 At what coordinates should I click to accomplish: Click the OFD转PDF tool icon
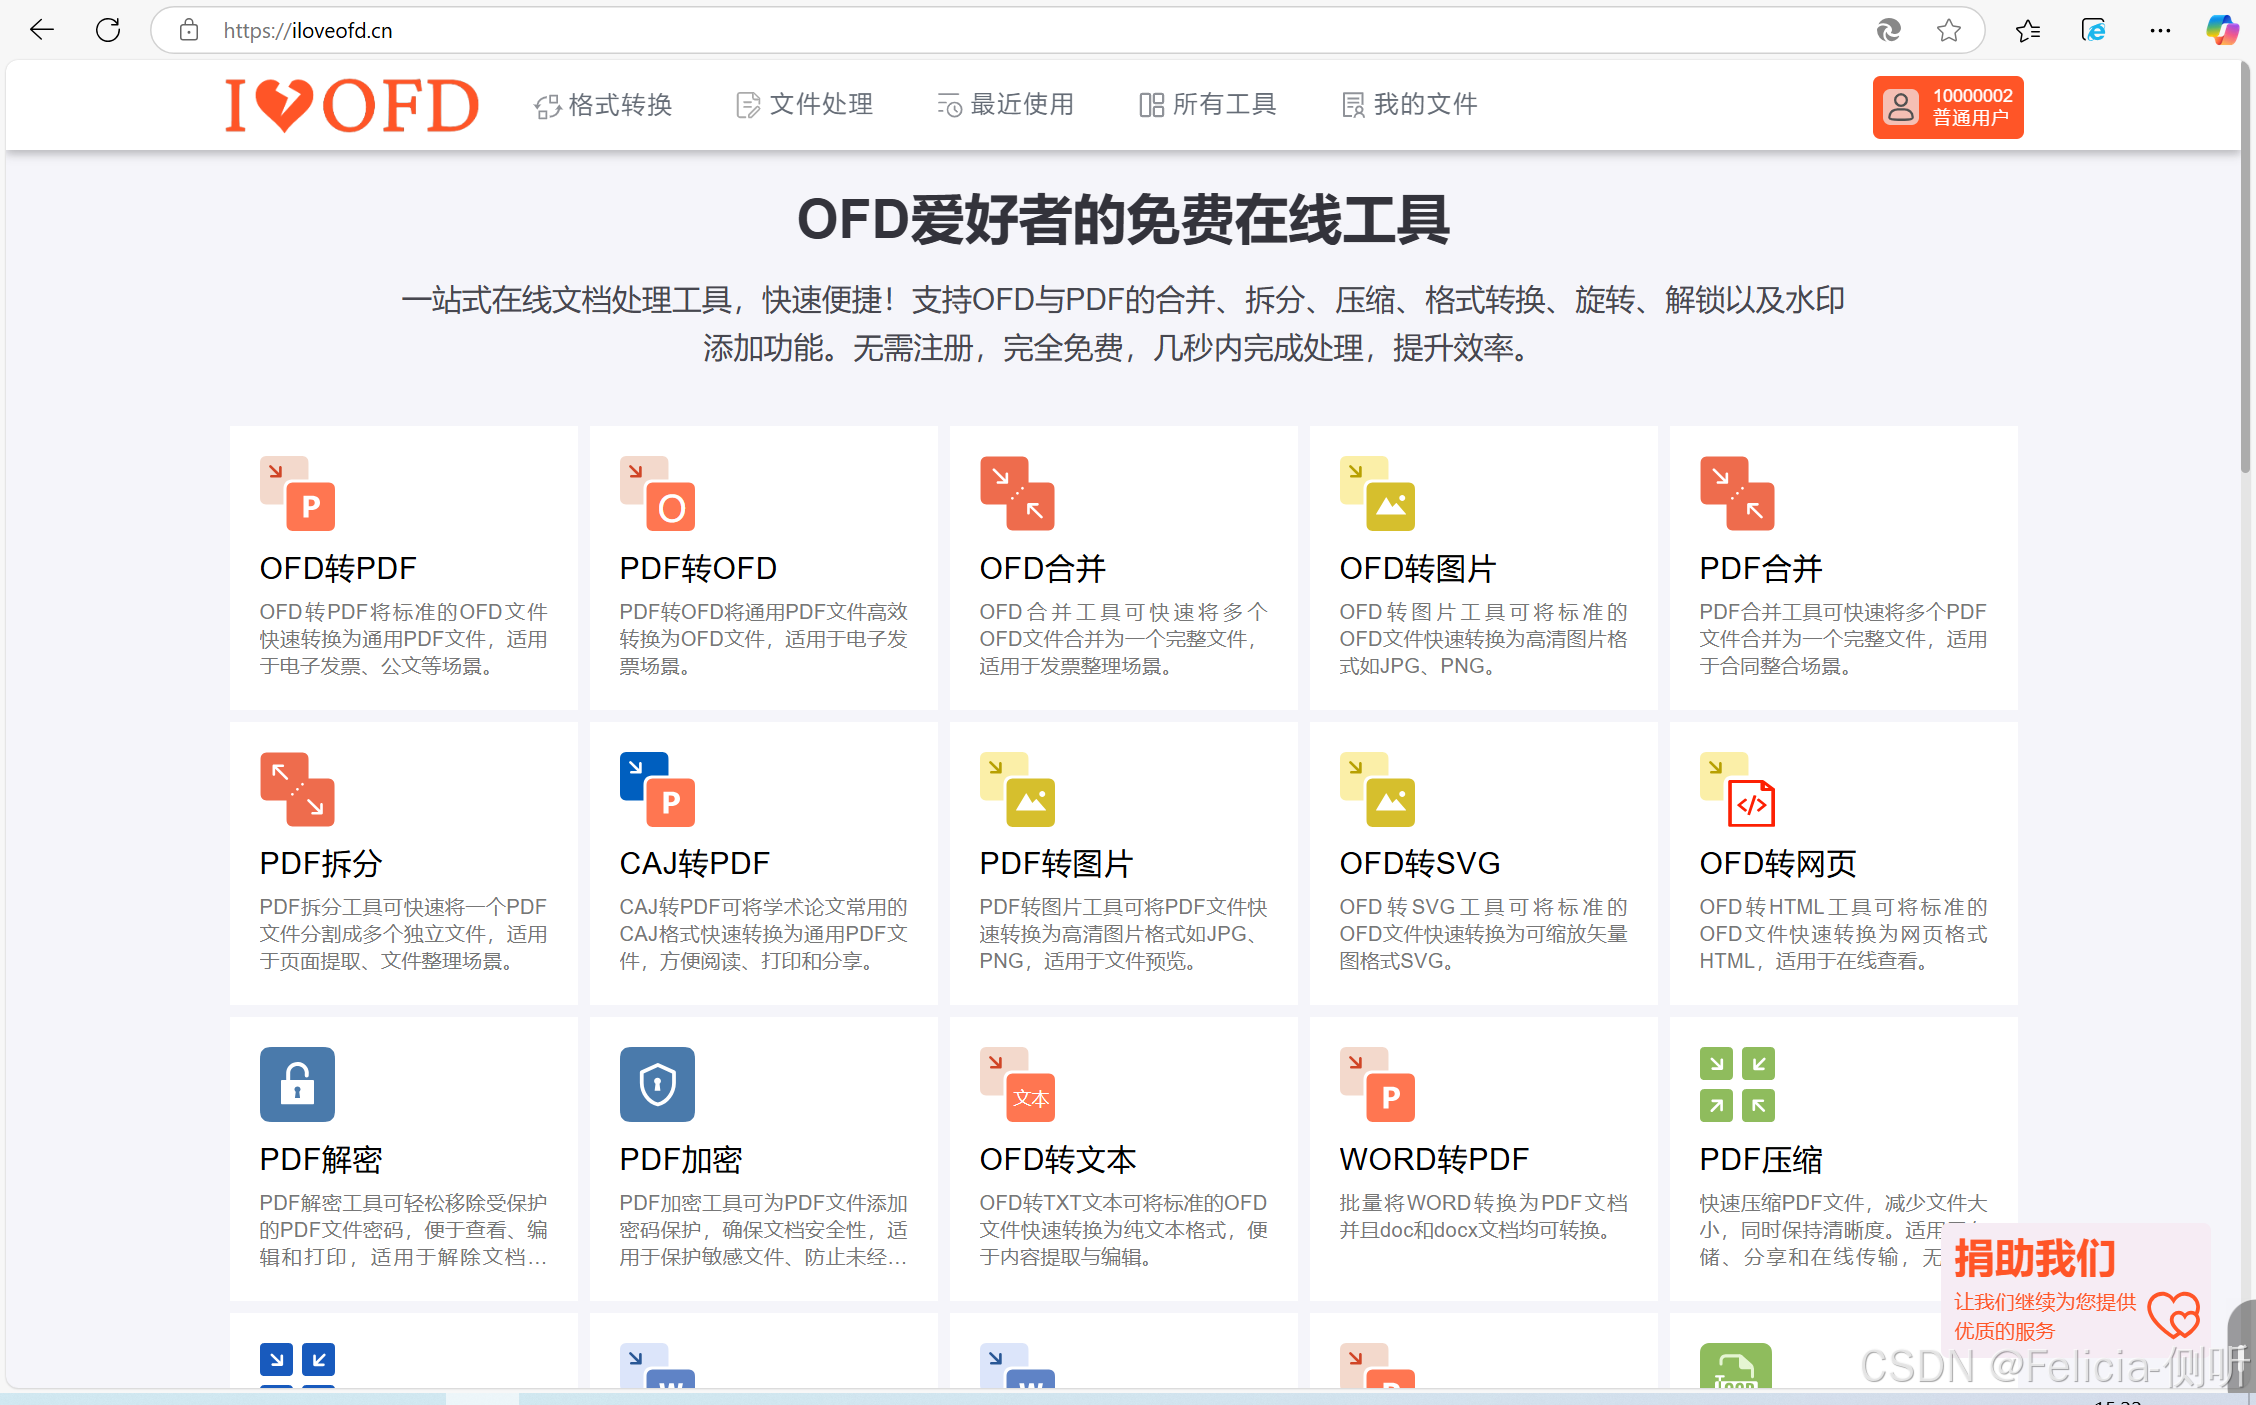tap(297, 494)
